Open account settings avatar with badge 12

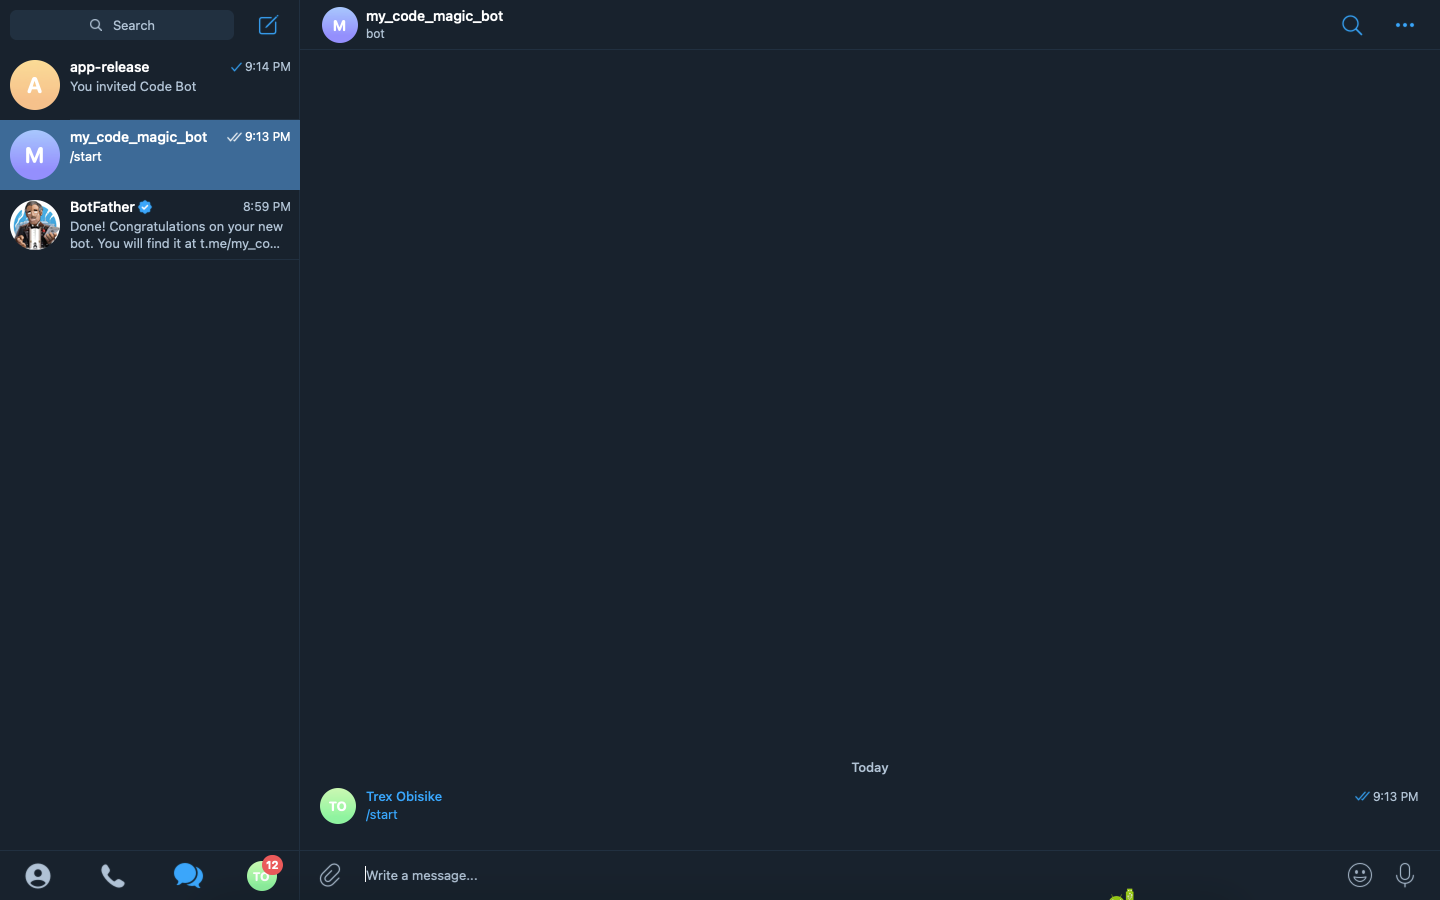pyautogui.click(x=263, y=875)
